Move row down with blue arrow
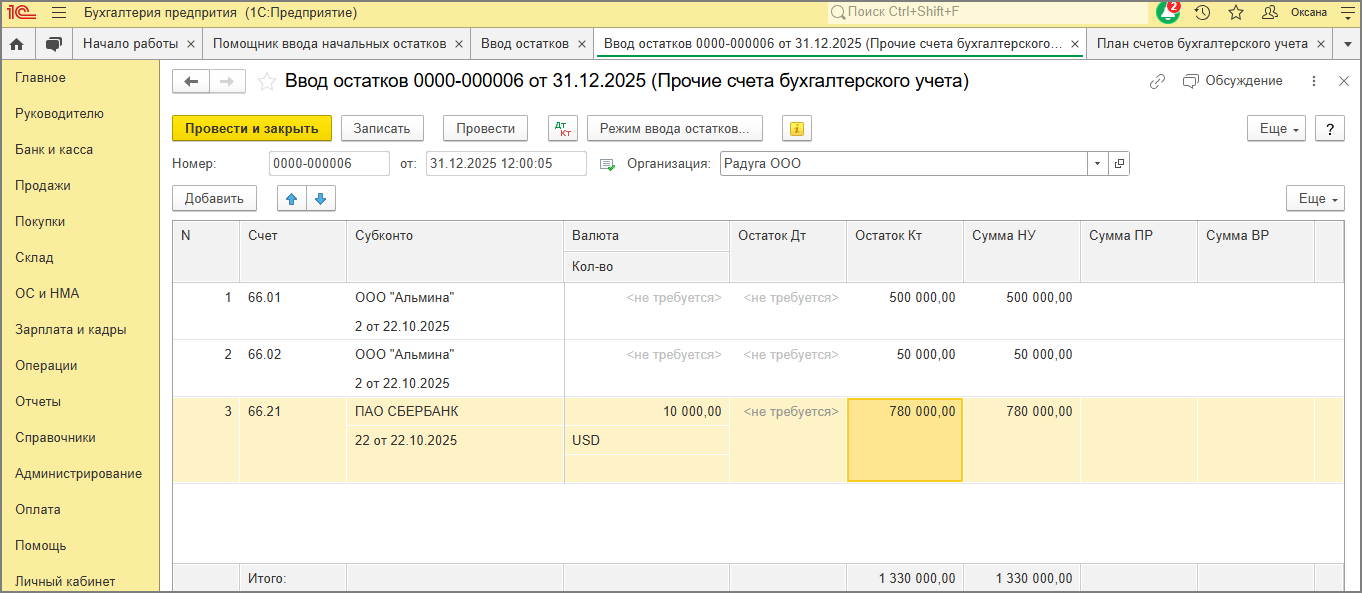Screen dimensions: 1362x593 [320, 198]
